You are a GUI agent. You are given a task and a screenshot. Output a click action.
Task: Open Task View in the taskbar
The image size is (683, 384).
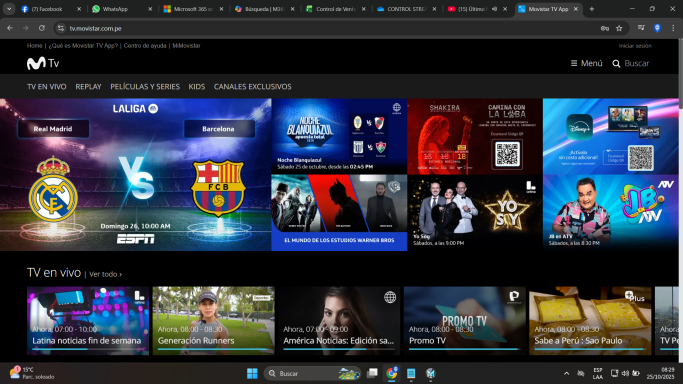(x=372, y=373)
